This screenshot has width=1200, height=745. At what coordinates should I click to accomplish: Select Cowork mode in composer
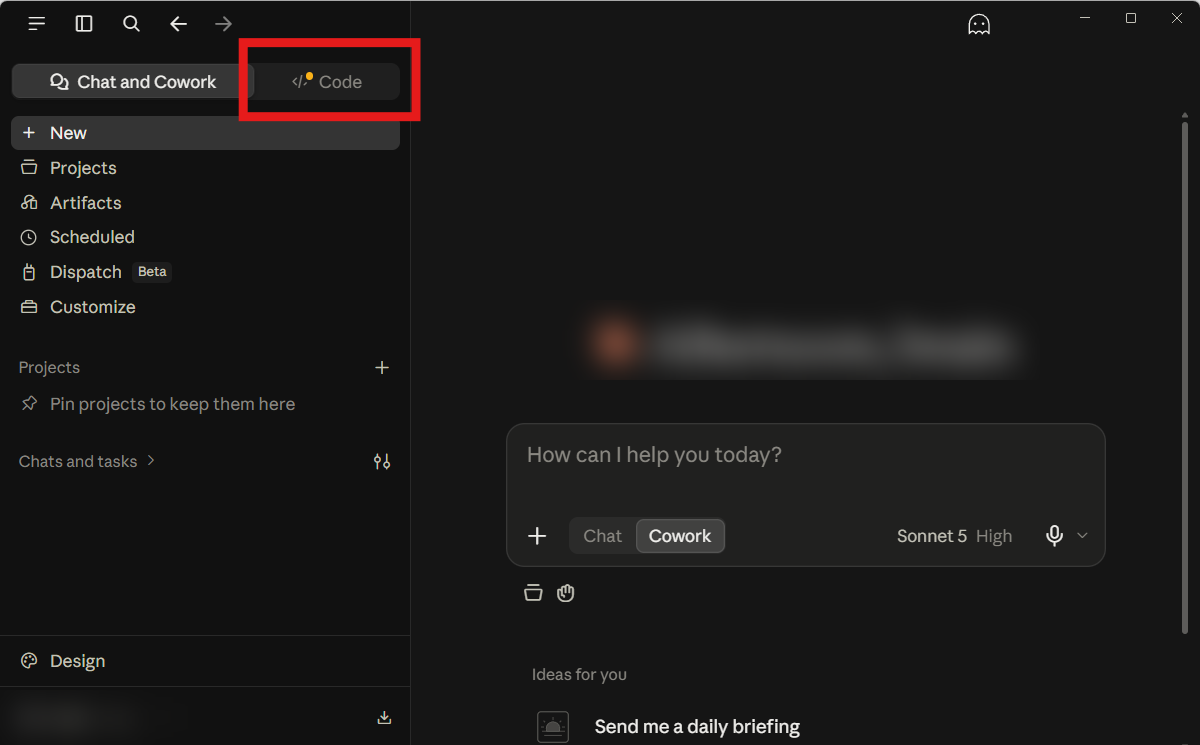coord(680,536)
